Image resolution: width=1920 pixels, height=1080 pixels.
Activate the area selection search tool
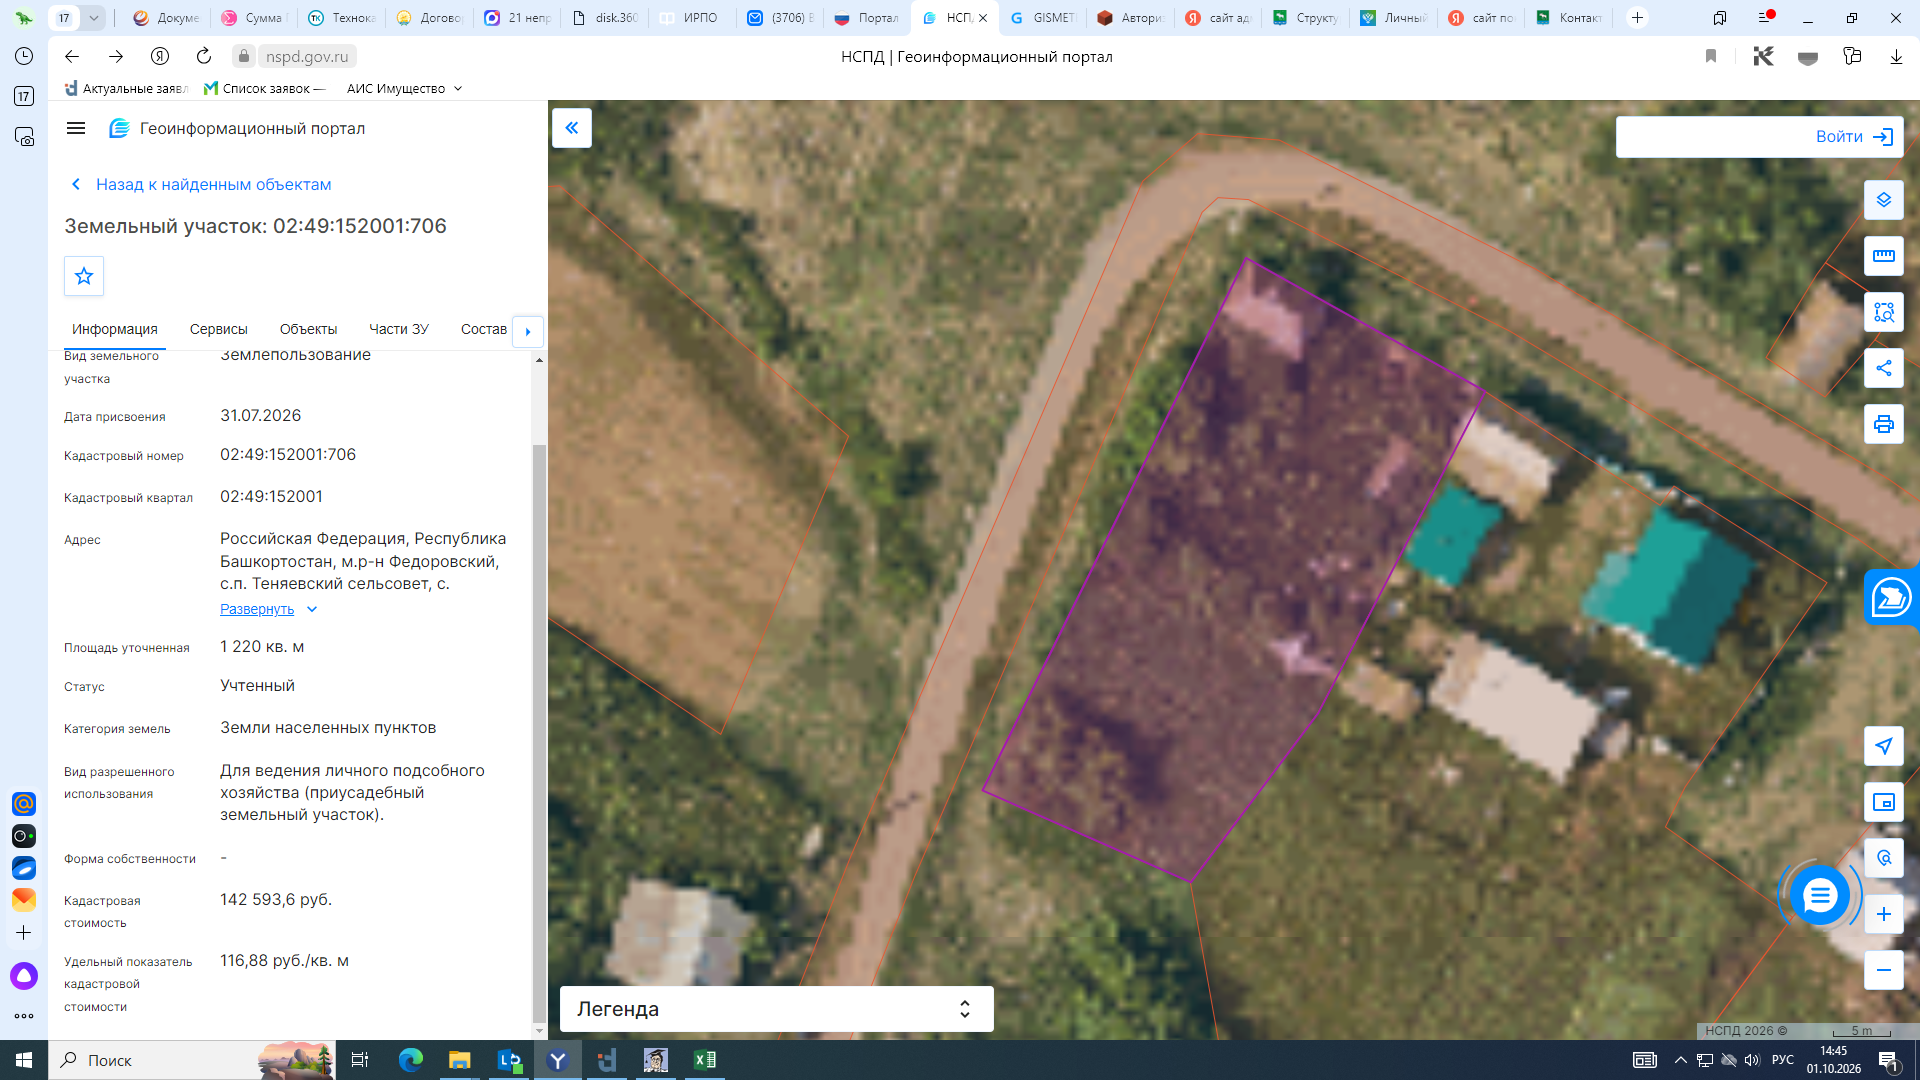coord(1884,312)
